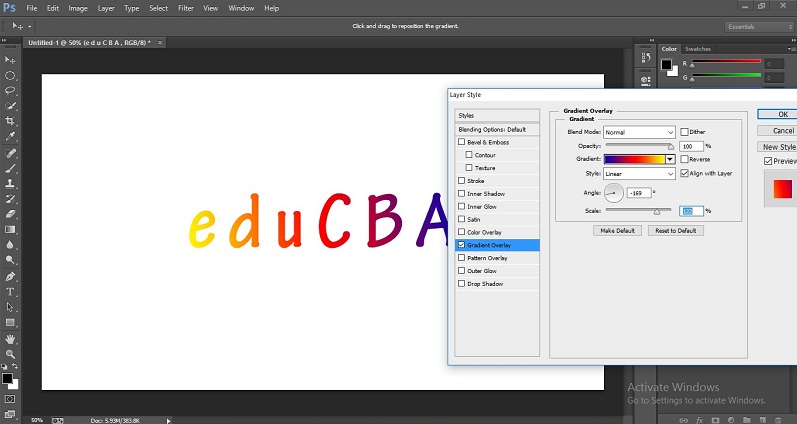797x424 pixels.
Task: Switch to the Swatches tab
Action: coord(698,49)
